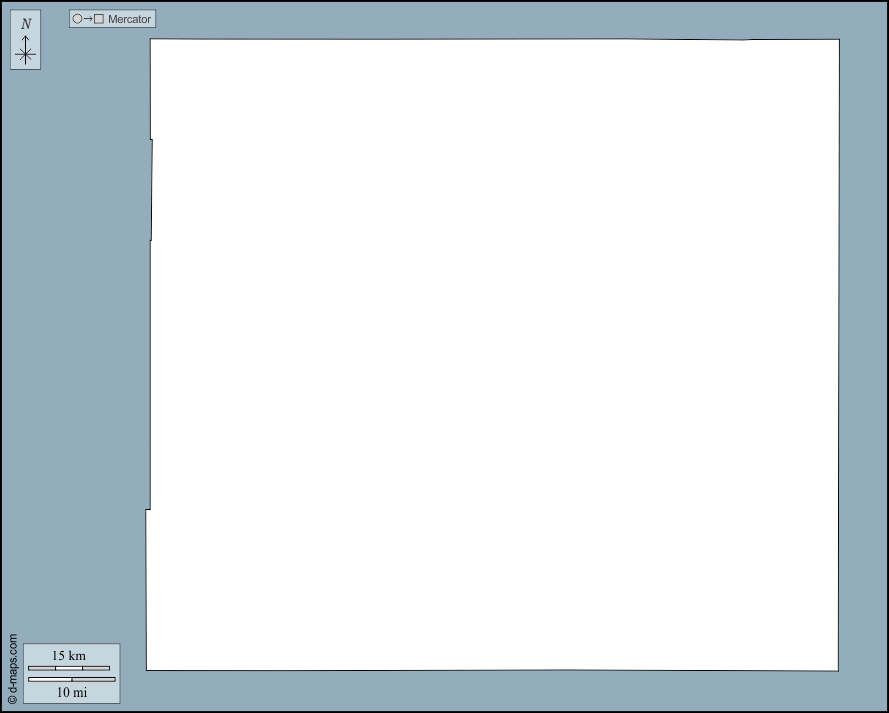Click the white middle segment of the km bar

(69, 668)
